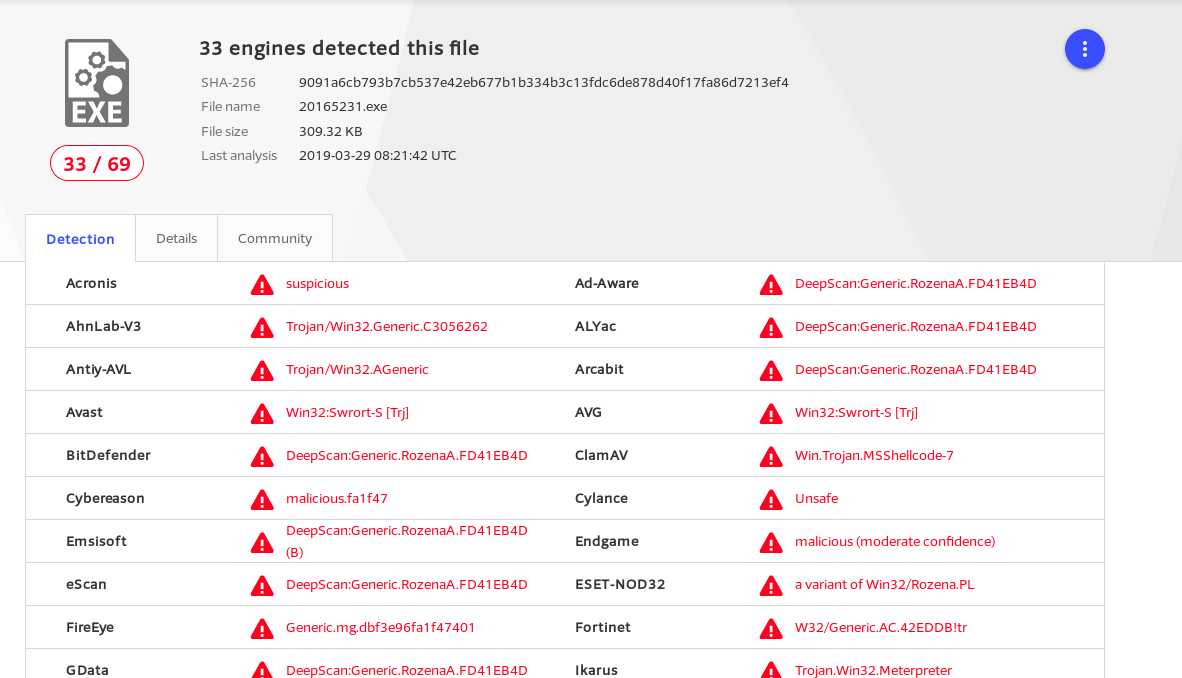The width and height of the screenshot is (1182, 678).
Task: Click the warning icon beside Arcabit
Action: (x=770, y=370)
